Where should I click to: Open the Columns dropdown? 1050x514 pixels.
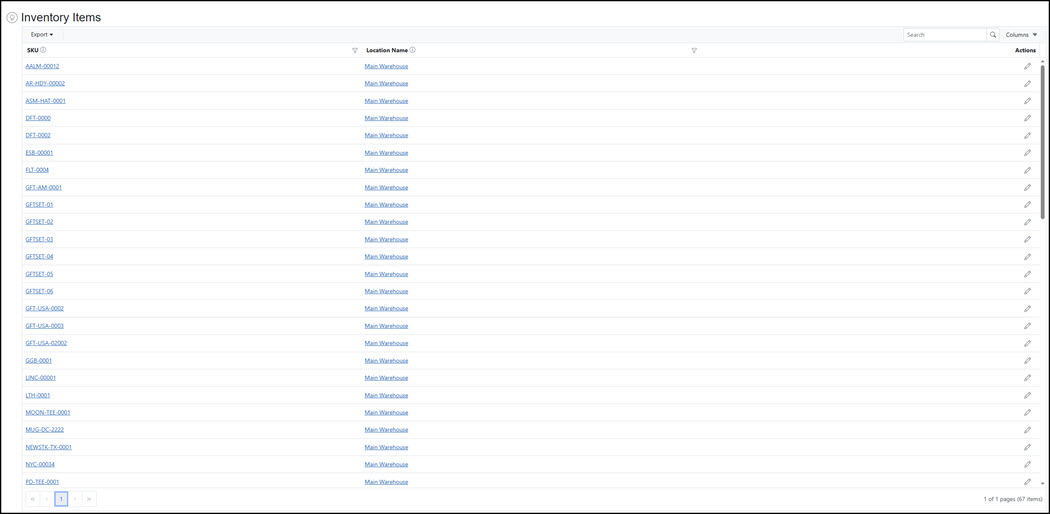coord(1021,35)
